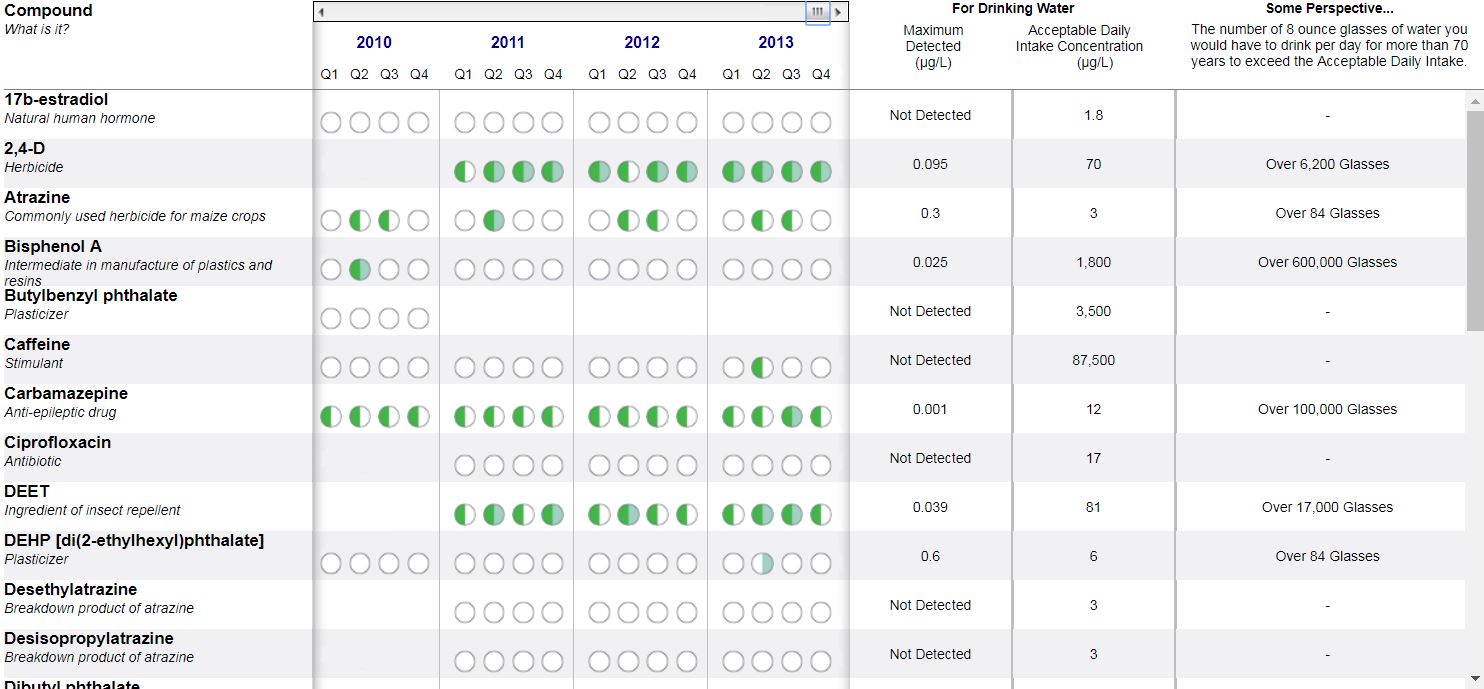Click Bisphenol A's 2010 Q2 detection icon

(360, 269)
